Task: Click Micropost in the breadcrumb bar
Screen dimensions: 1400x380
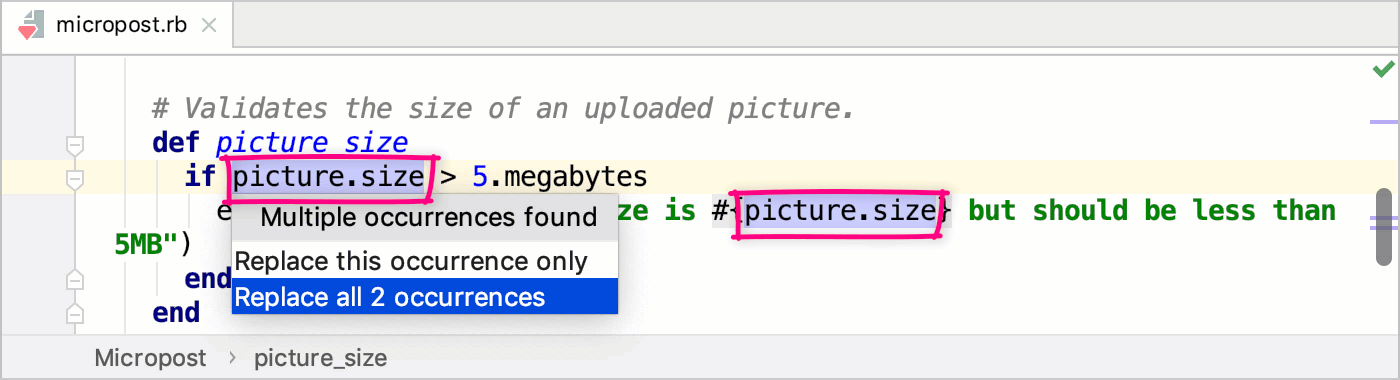Action: coord(150,357)
